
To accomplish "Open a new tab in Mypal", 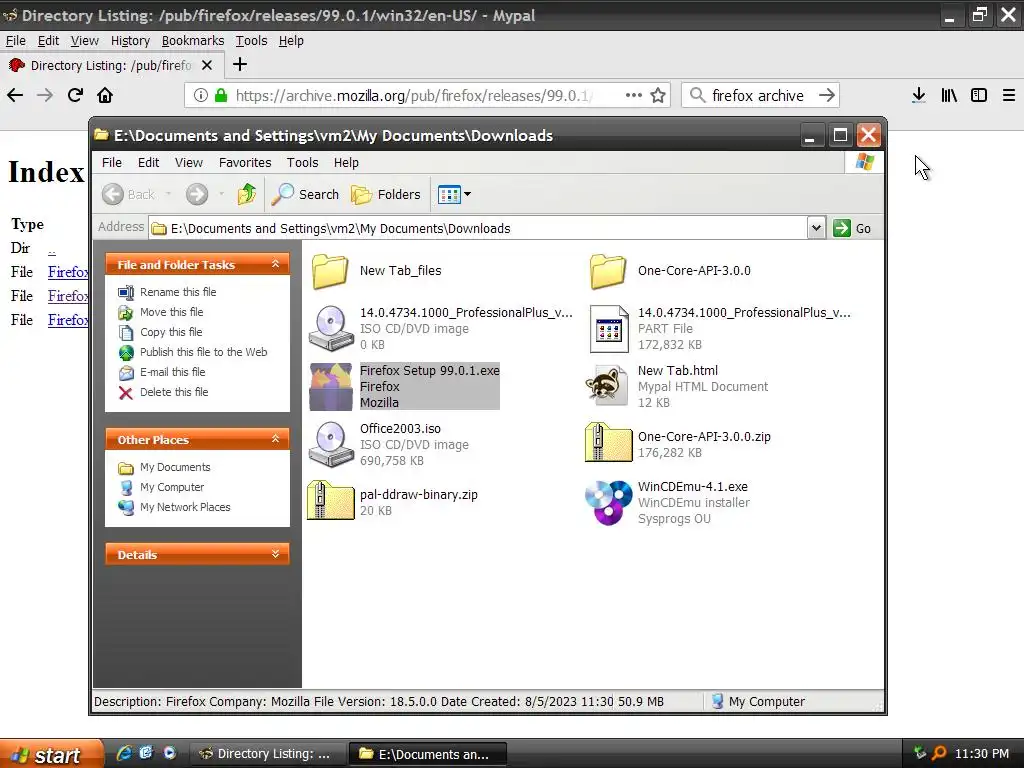I will (x=240, y=64).
